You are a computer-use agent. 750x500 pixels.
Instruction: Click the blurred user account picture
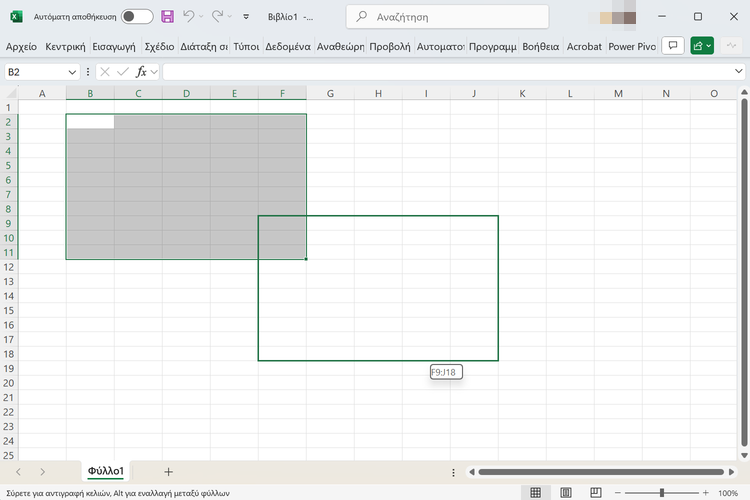[618, 17]
